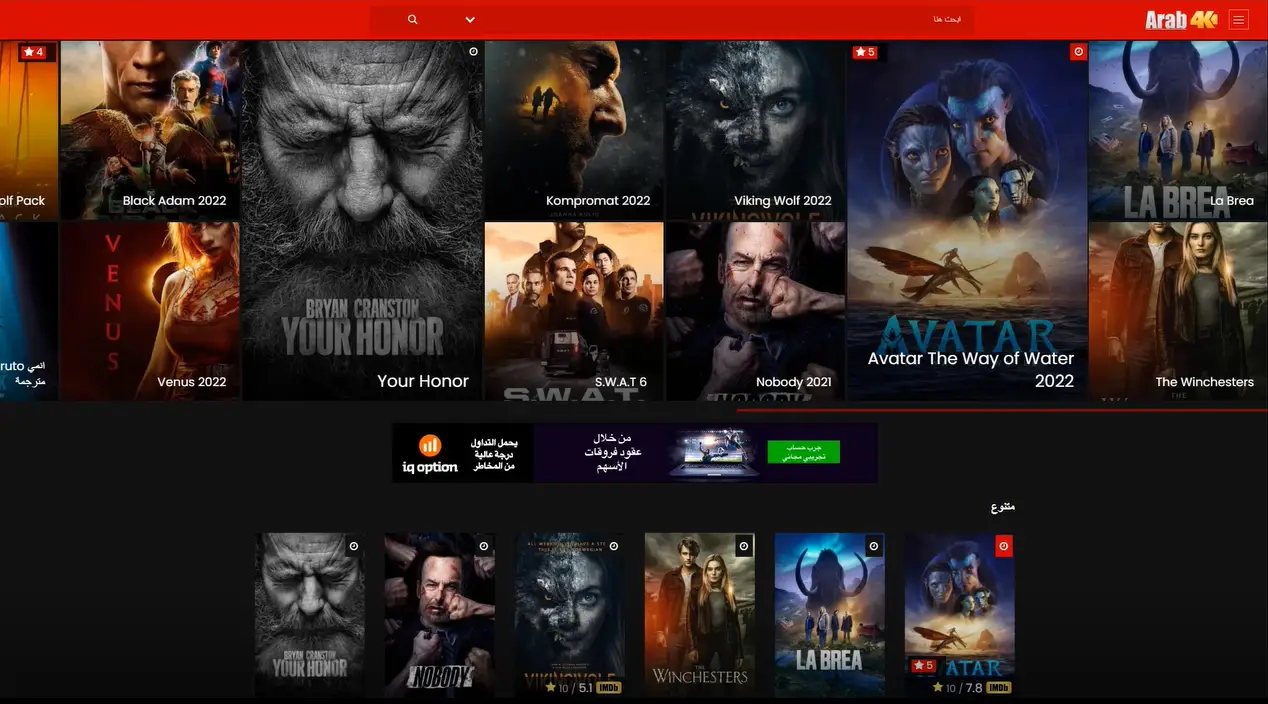Click the clock icon on the bottom-row Your Honor poster

353,546
